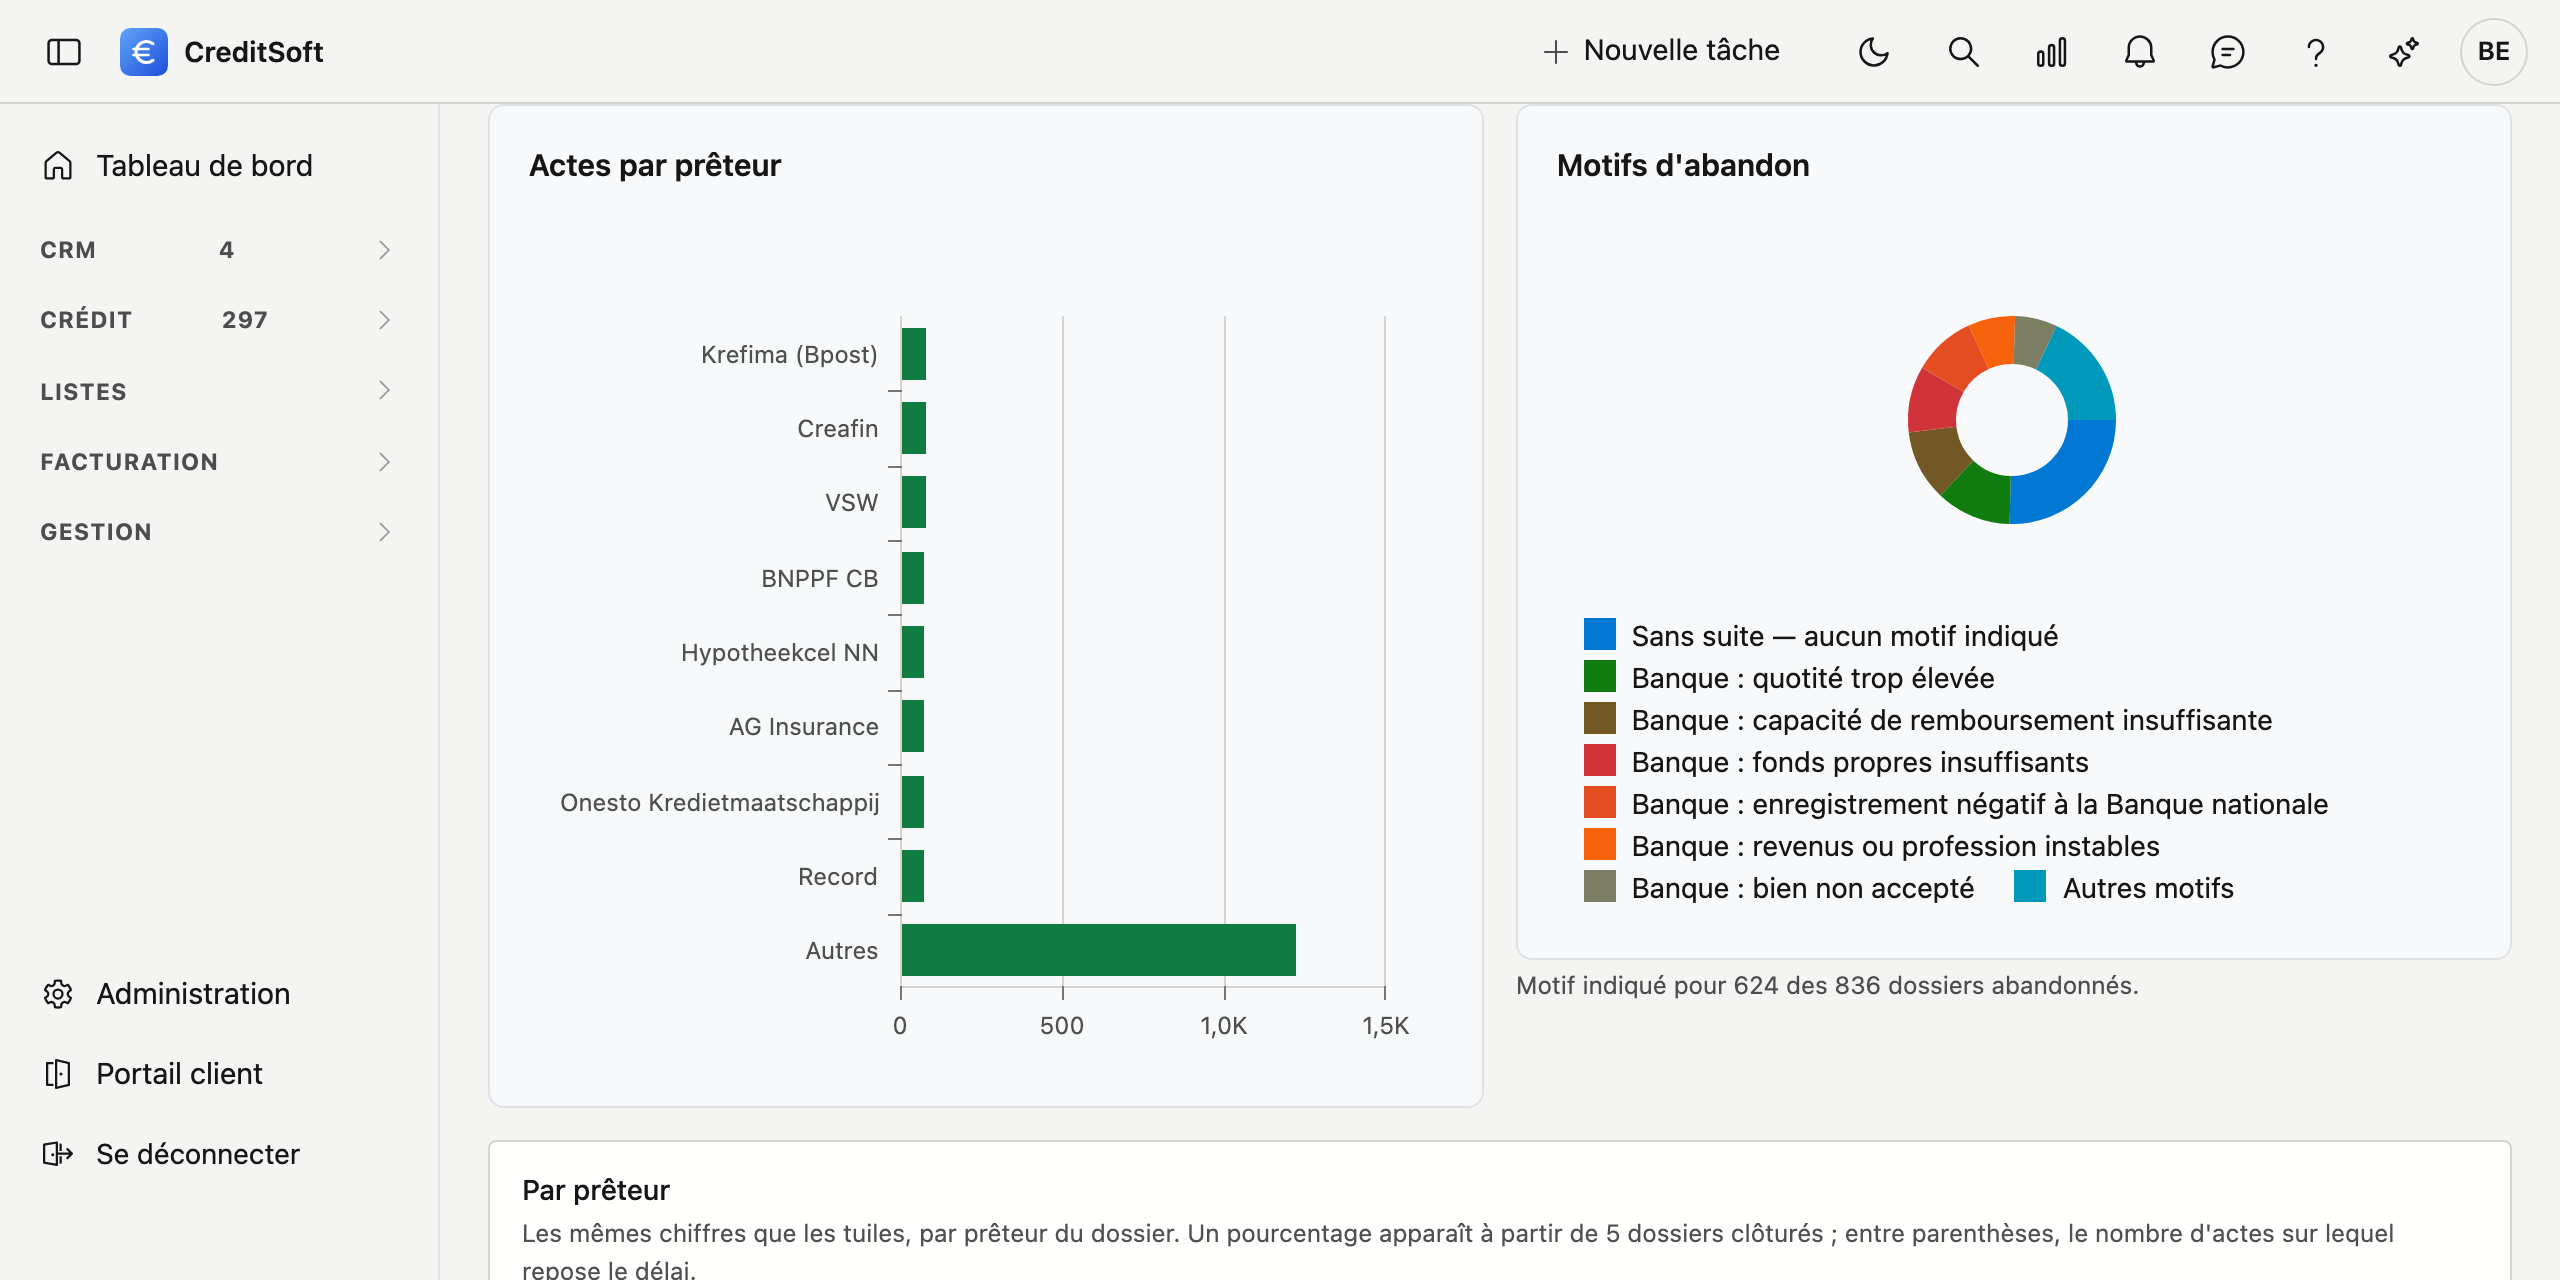2560x1280 pixels.
Task: Open the statistics bar chart icon
Action: 2051,52
